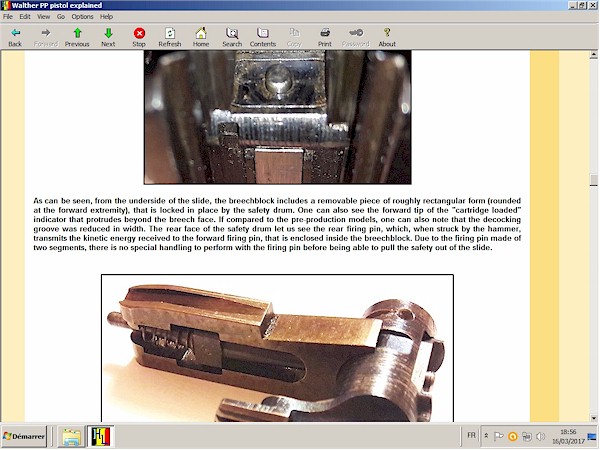Open the About information

tap(387, 37)
